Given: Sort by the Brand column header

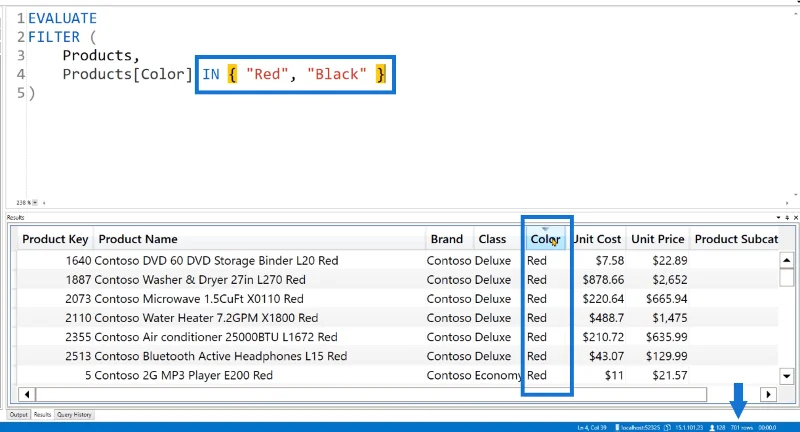Looking at the screenshot, I should [x=449, y=239].
